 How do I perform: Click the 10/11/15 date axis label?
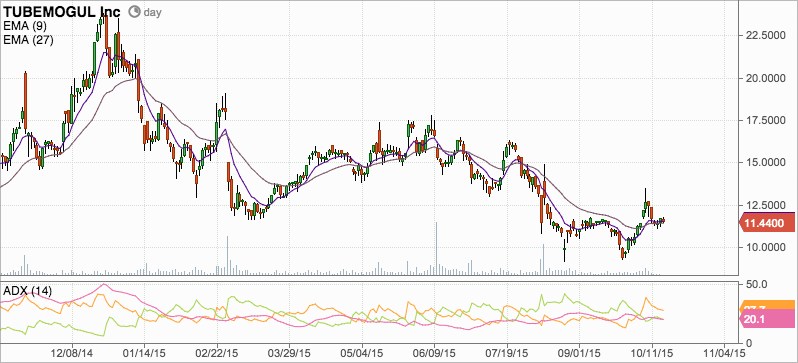(652, 353)
